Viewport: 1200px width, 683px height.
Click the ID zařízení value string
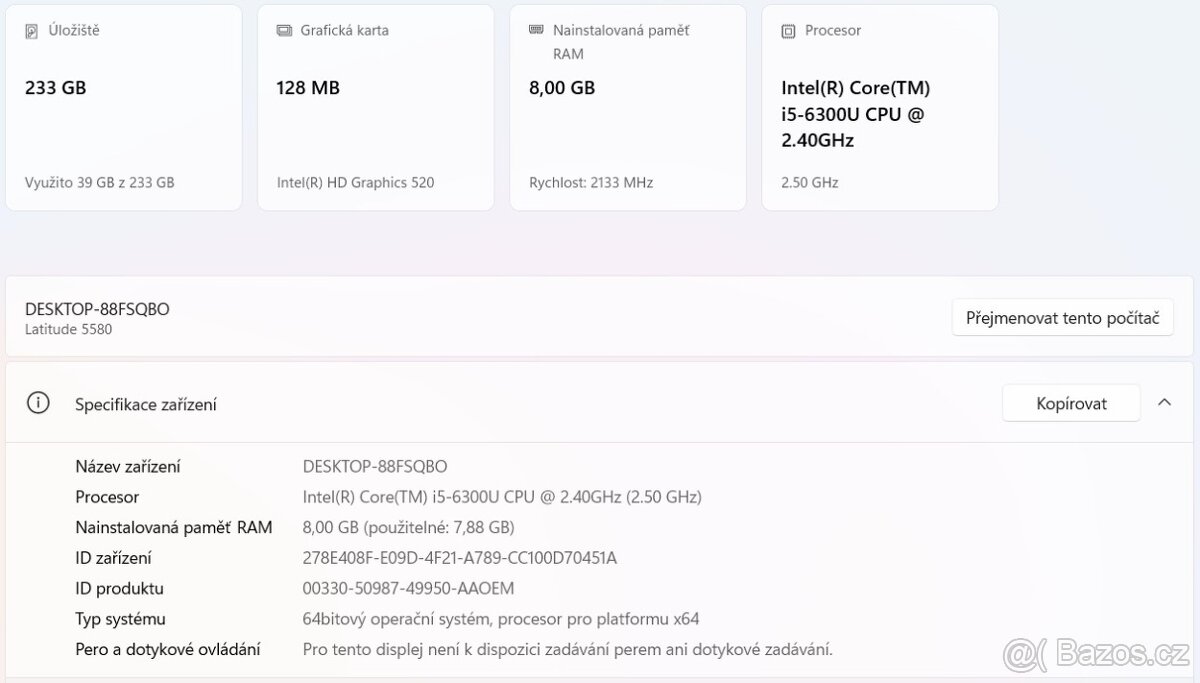pyautogui.click(x=460, y=558)
